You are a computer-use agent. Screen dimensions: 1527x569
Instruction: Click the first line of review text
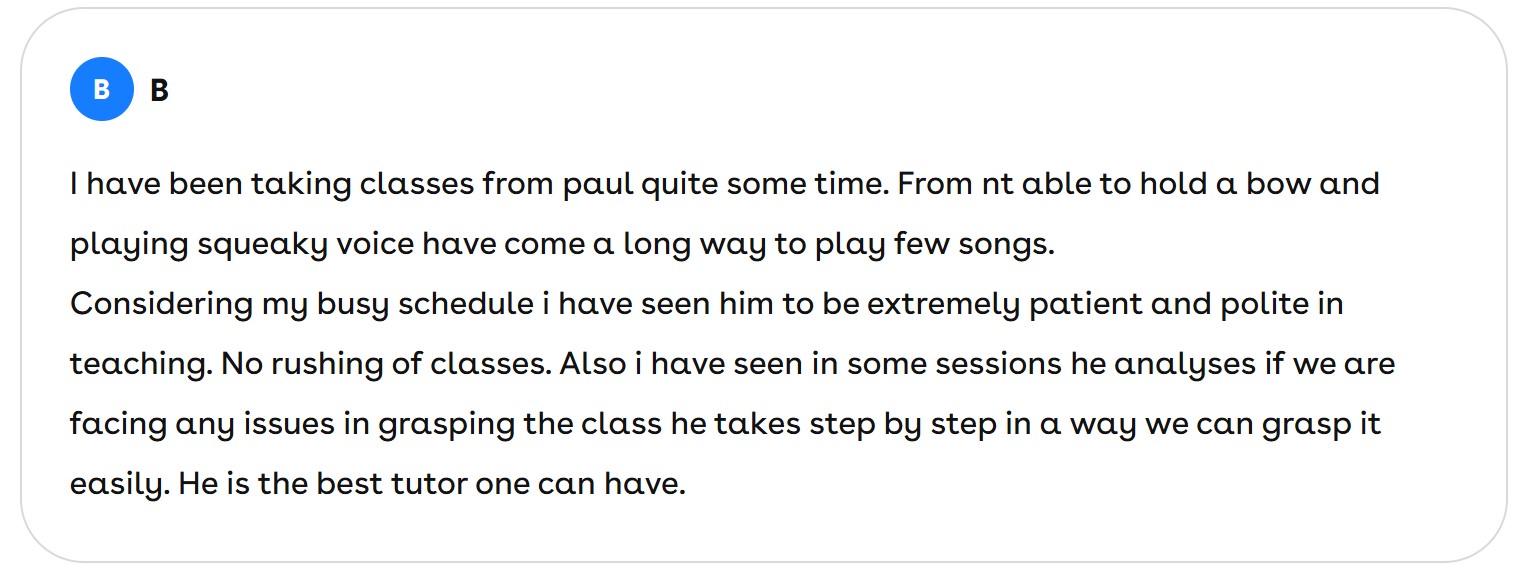(724, 185)
